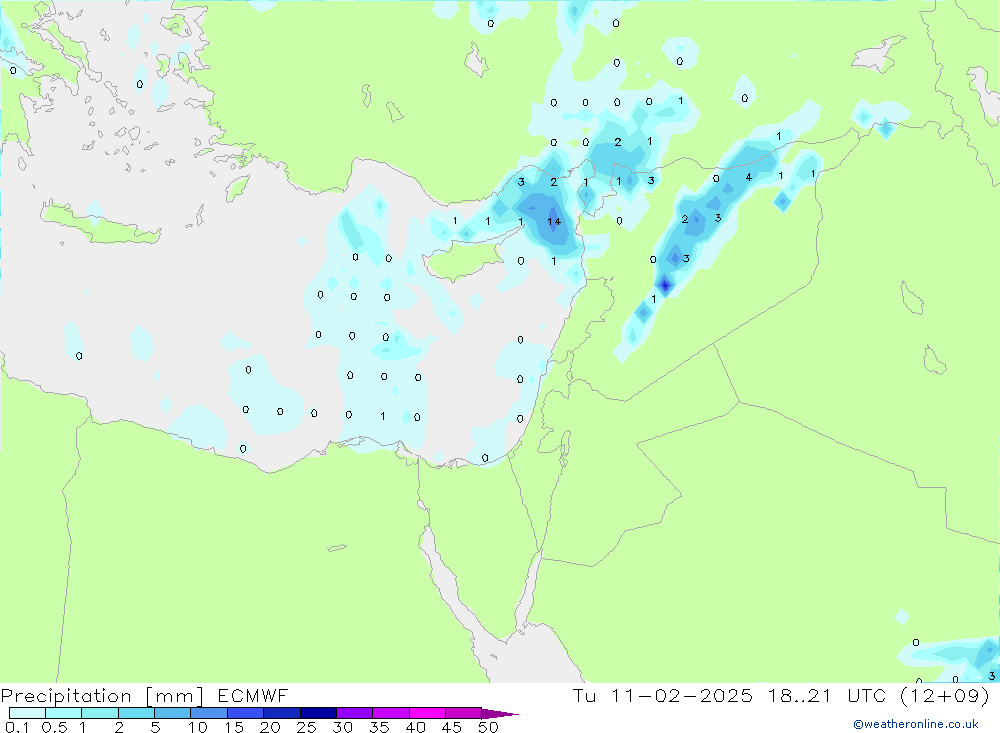Screen dimensions: 1000x733
Task: Click the legend scale label '10'
Action: pos(197,727)
